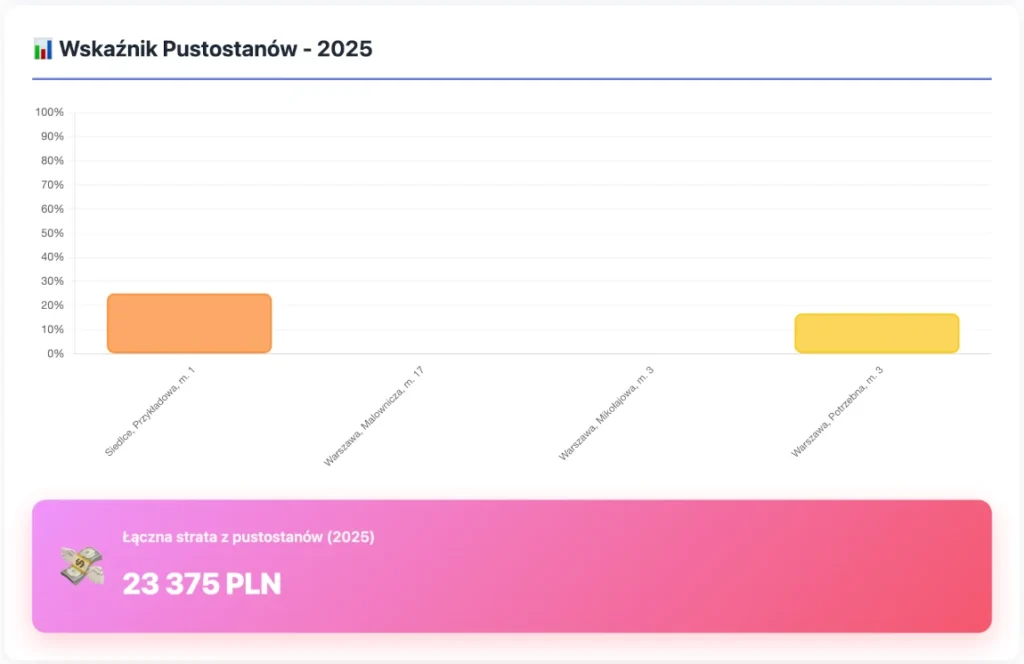
Task: Click the flying money icon
Action: [x=82, y=566]
